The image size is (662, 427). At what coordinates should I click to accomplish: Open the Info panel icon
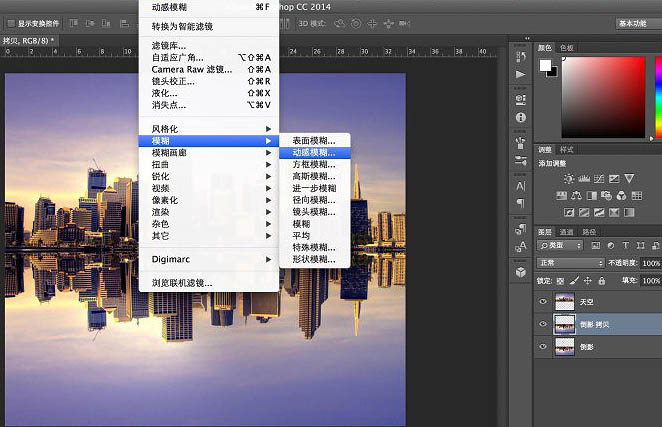tap(521, 117)
